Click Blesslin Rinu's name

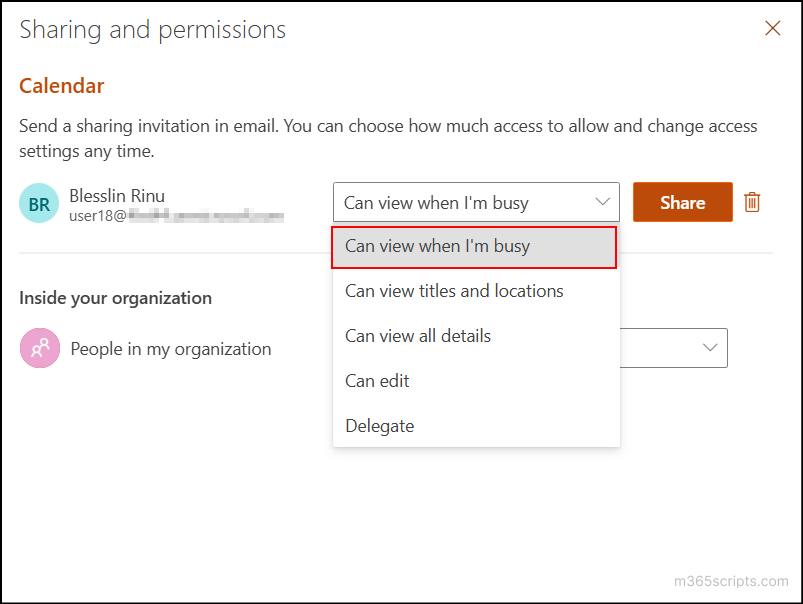[x=117, y=195]
